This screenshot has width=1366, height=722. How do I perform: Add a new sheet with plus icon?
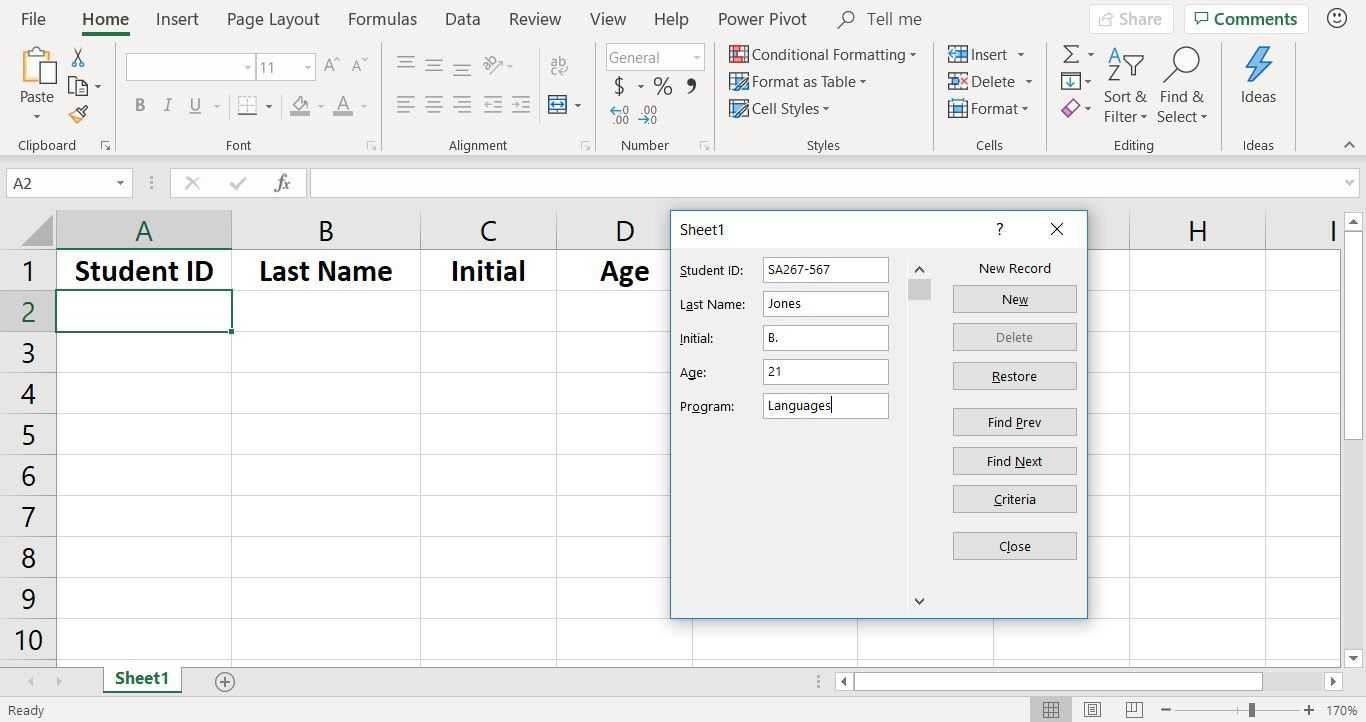click(x=225, y=681)
